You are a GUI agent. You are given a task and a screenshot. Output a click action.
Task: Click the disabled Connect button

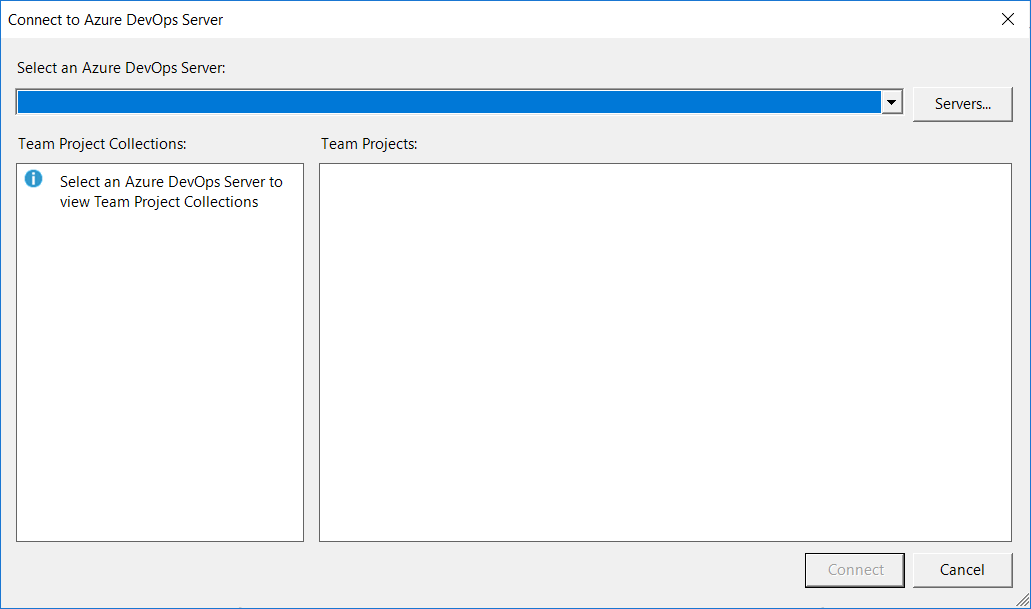854,569
